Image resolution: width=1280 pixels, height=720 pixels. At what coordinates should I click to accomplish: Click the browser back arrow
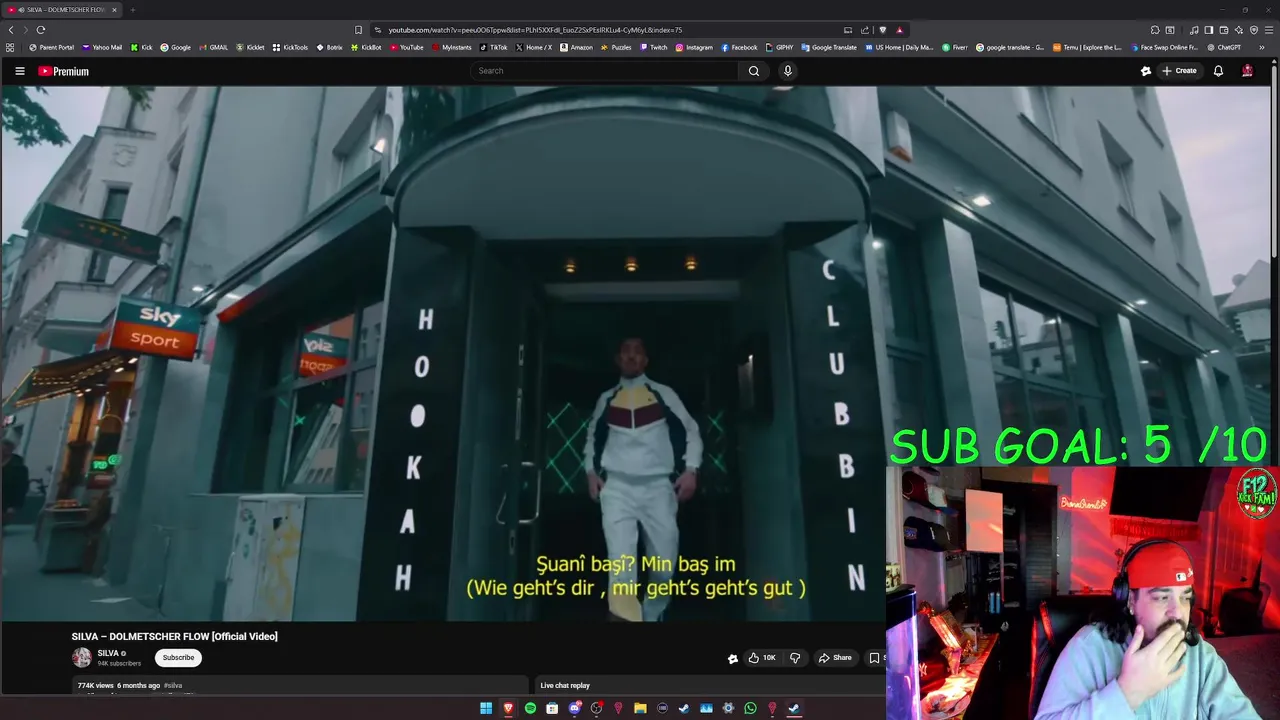[11, 30]
